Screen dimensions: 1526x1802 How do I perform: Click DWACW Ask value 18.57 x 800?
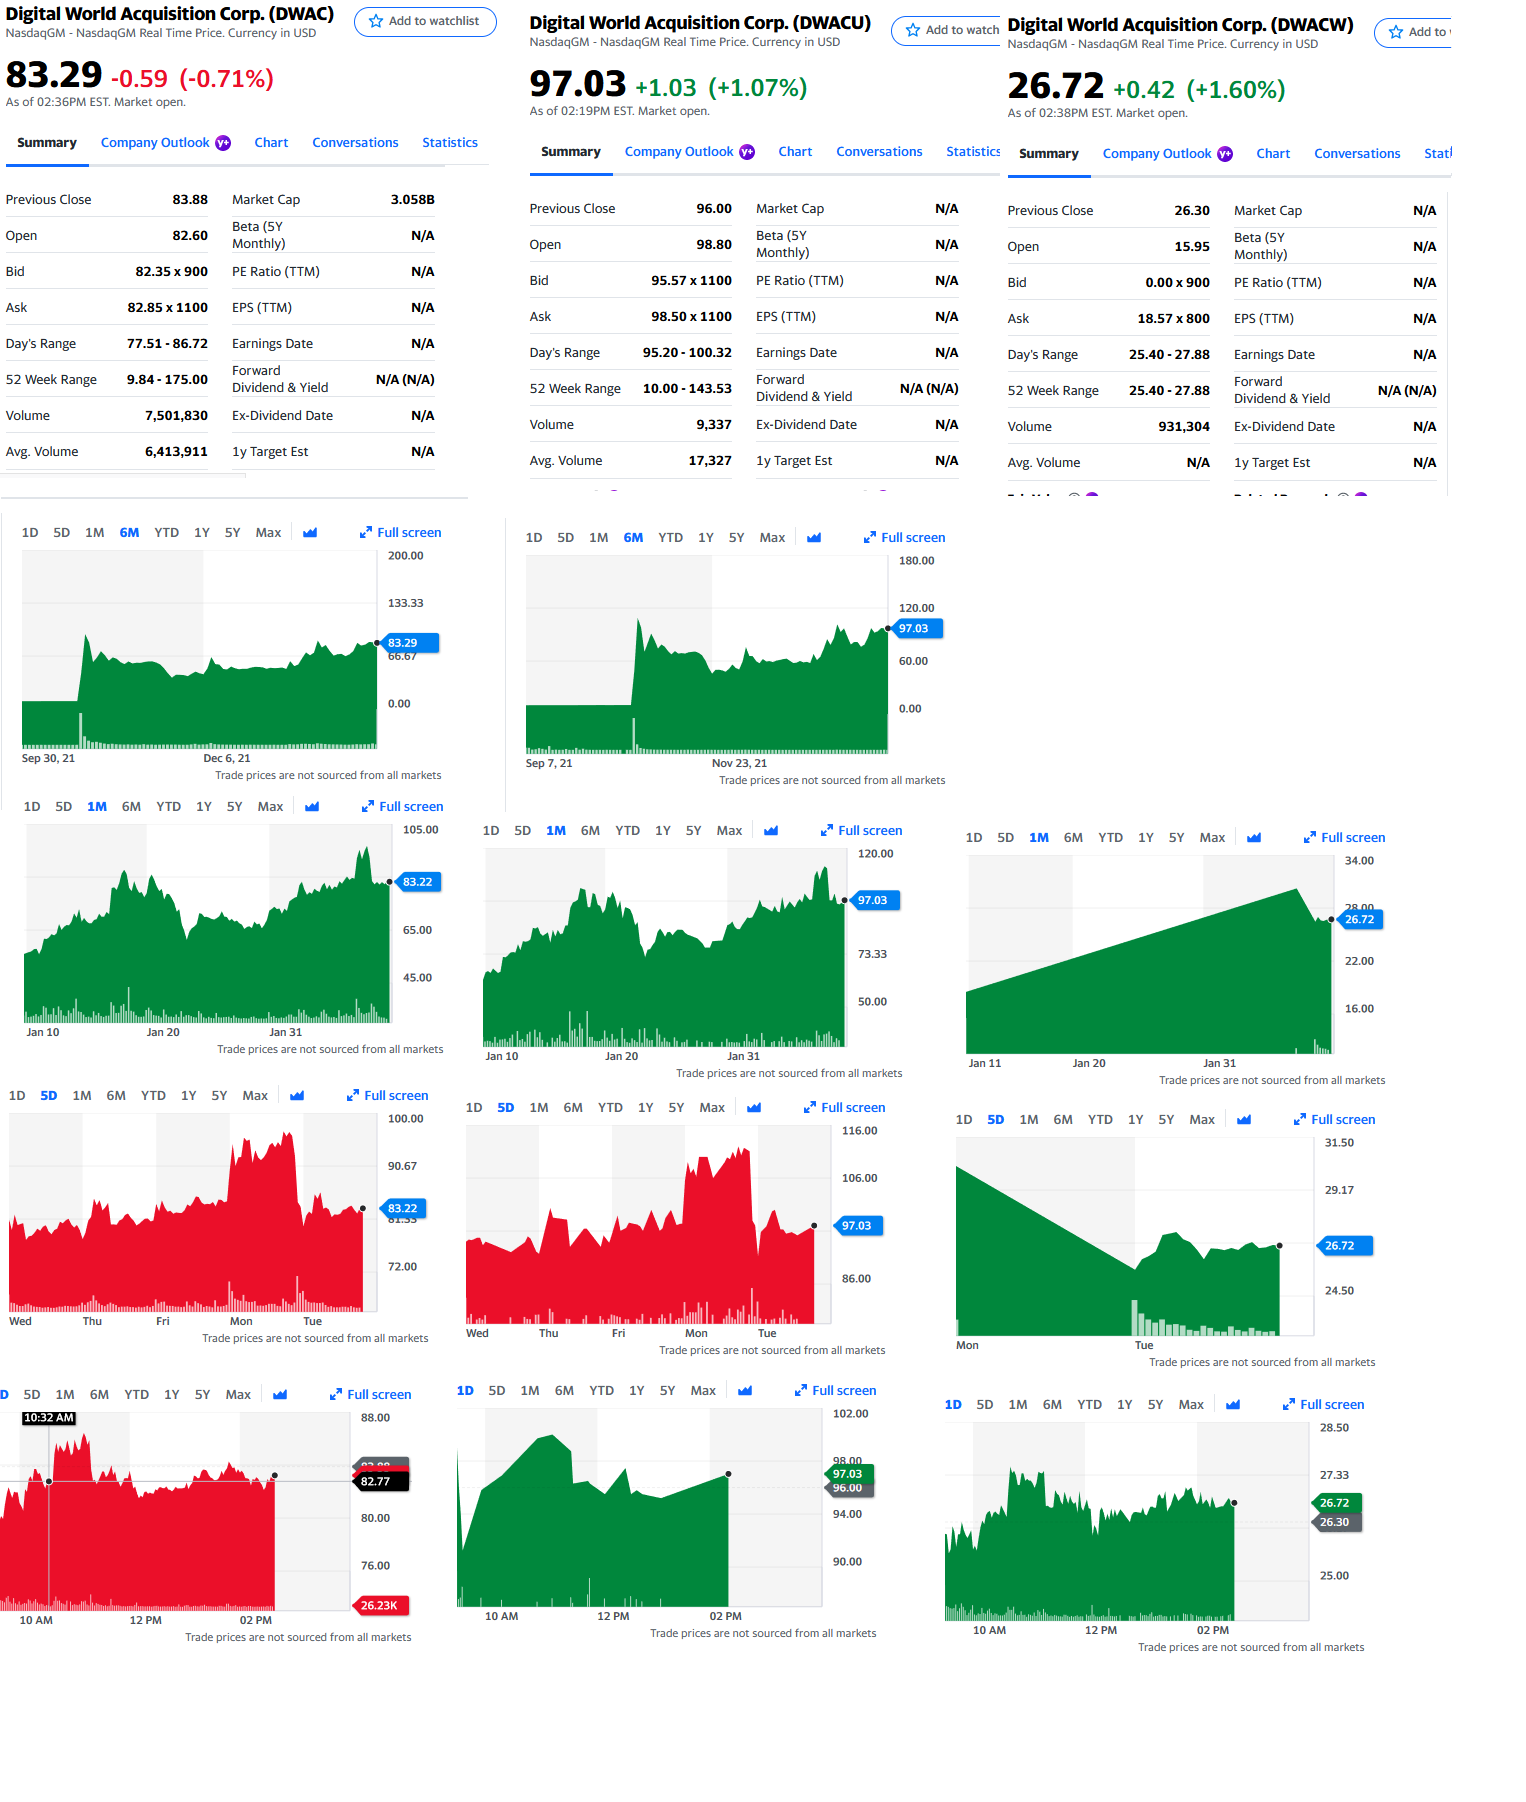(x=1173, y=319)
